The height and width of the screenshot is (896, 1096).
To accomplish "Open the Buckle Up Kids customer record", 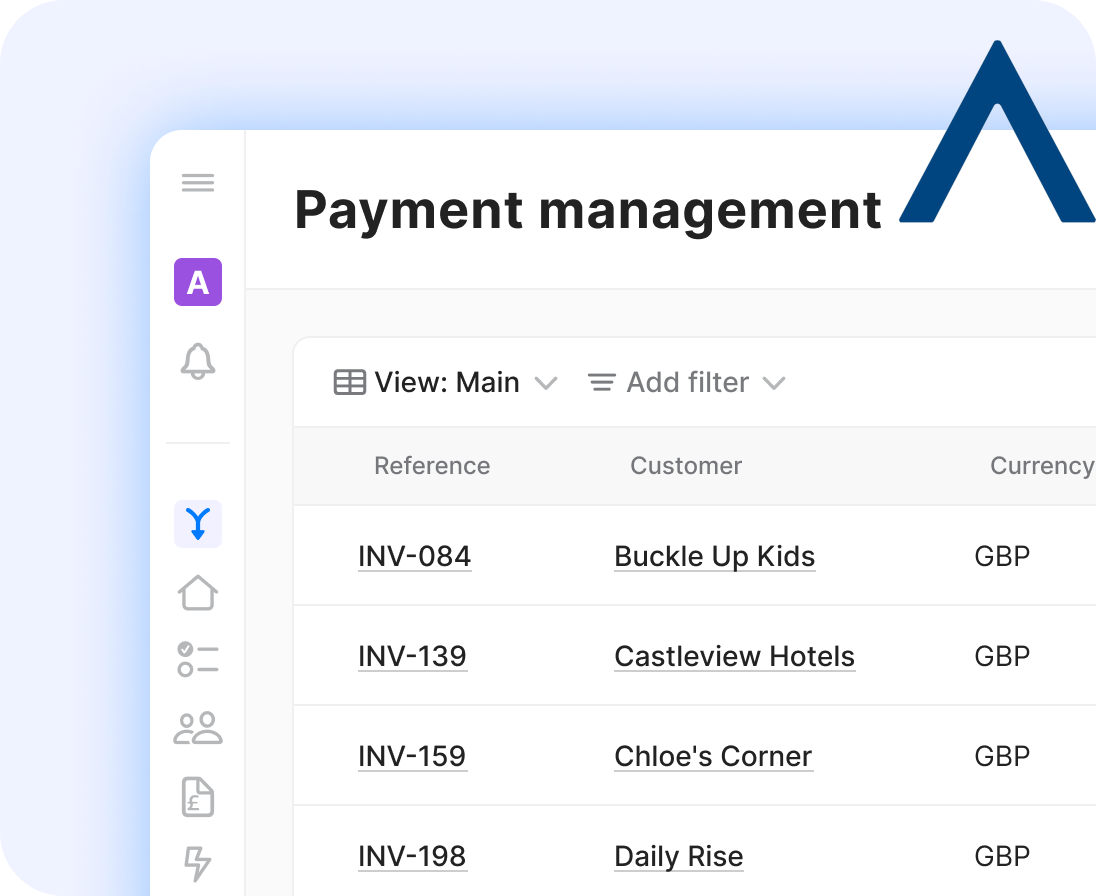I will point(714,556).
